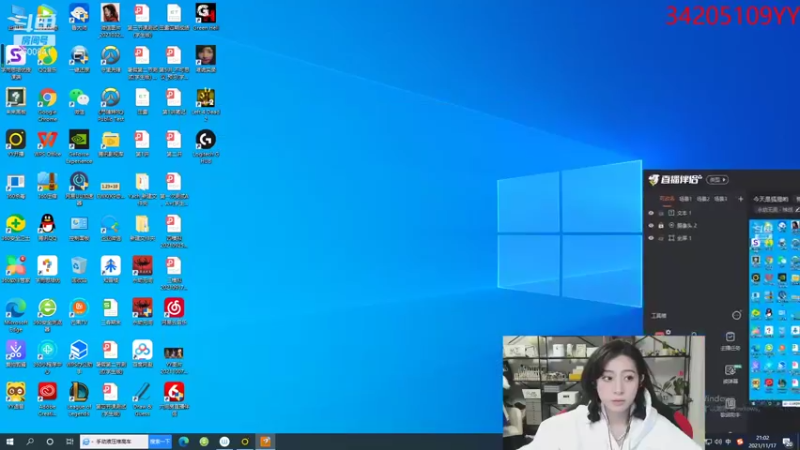
Task: Select the Left 4 Dead 2 shortcut
Action: coord(206,97)
